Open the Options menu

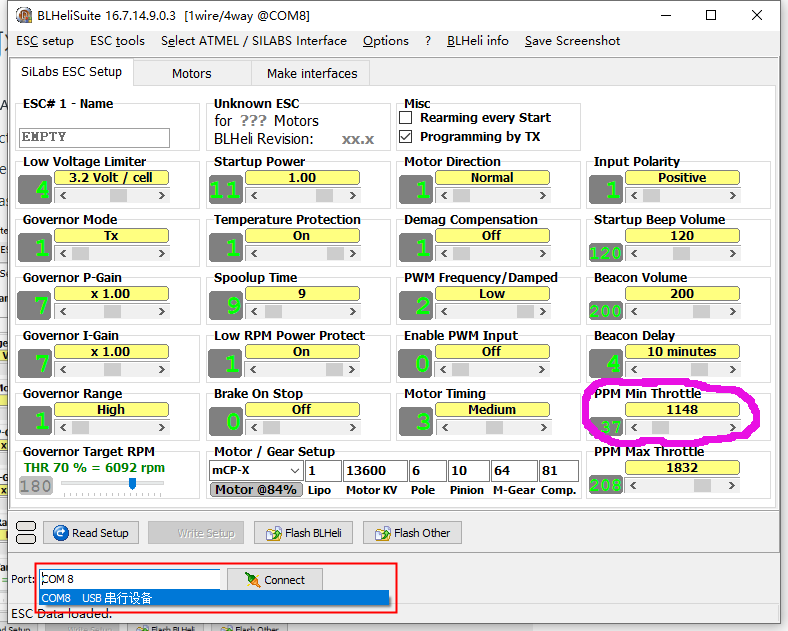[386, 41]
